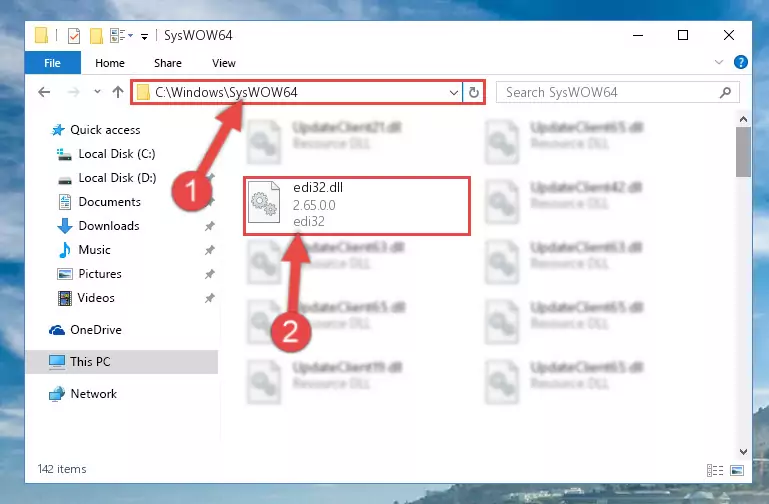
Task: Click the Downloads blue arrow icon
Action: tap(64, 226)
